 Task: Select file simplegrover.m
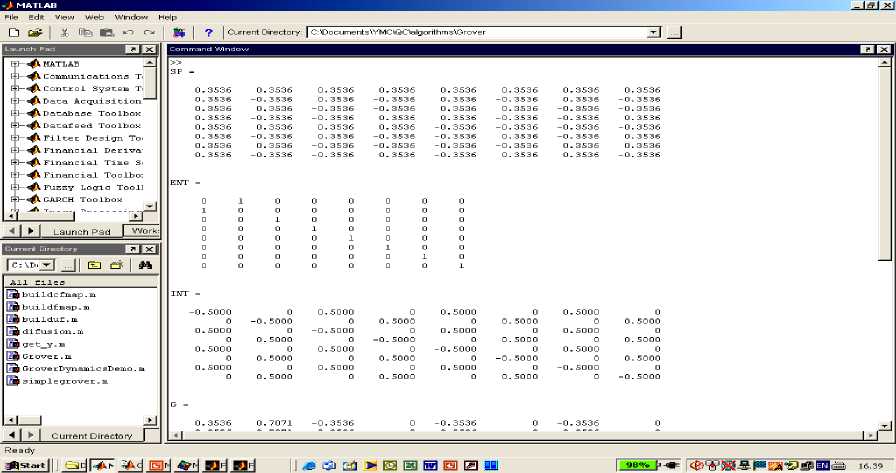click(x=65, y=381)
